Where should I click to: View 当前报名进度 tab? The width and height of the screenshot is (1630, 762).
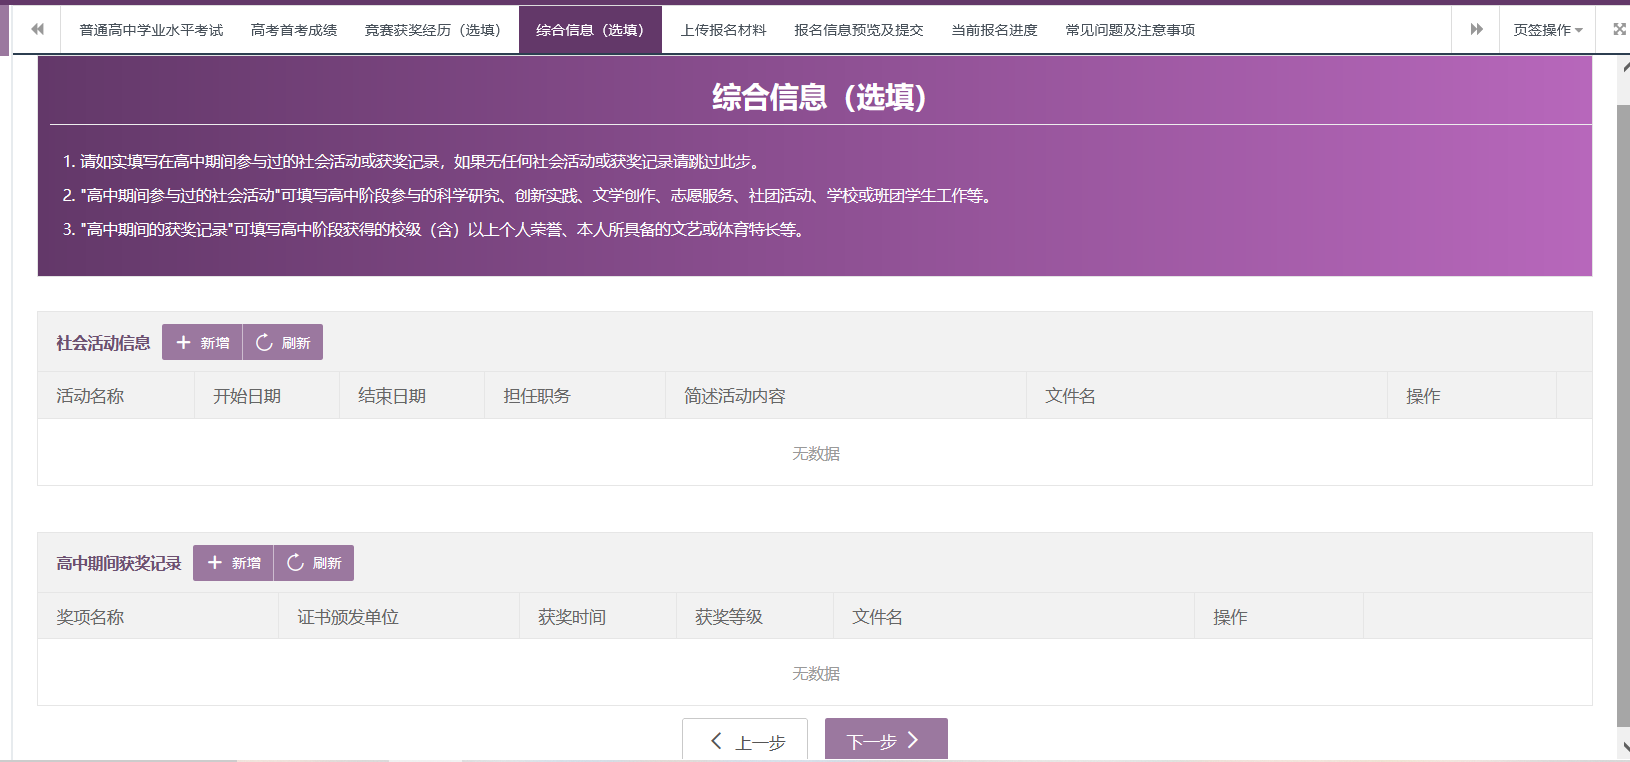pos(994,30)
